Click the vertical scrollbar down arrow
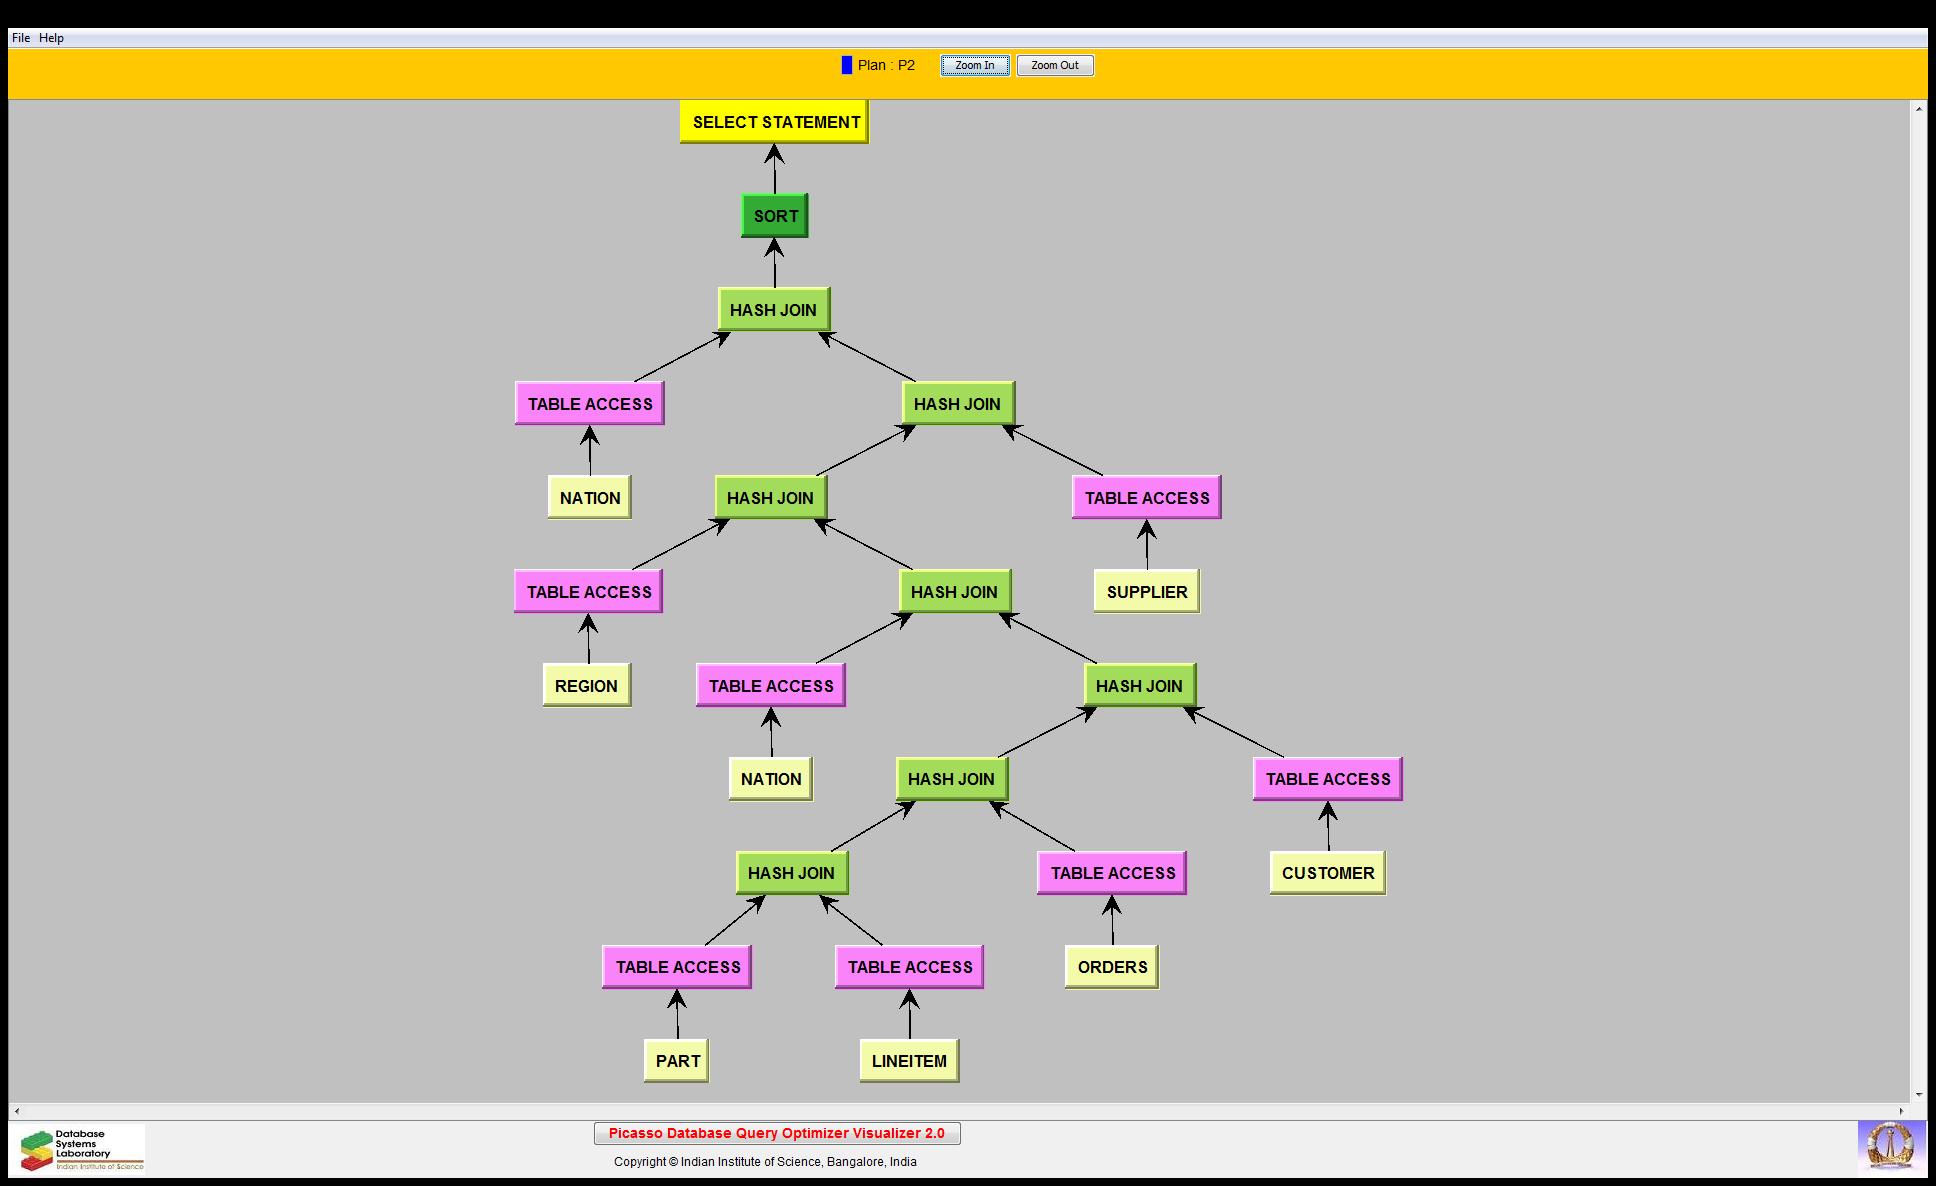1936x1186 pixels. click(x=1919, y=1095)
